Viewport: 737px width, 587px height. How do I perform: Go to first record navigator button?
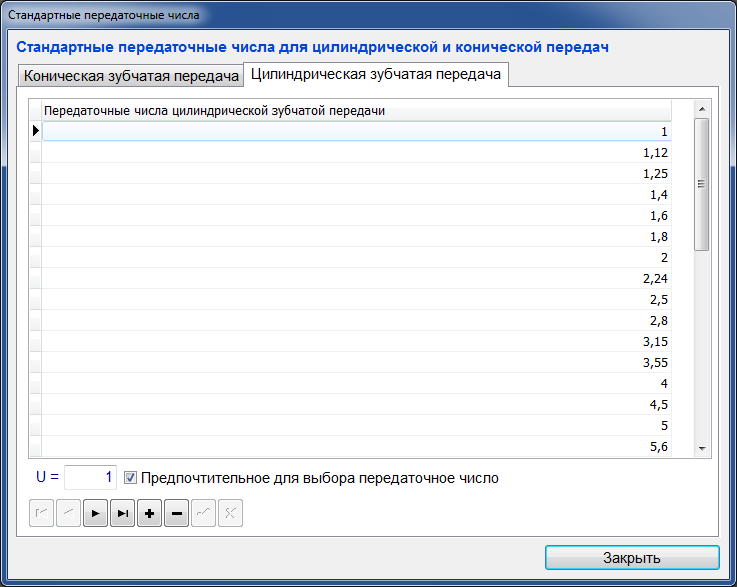click(41, 513)
